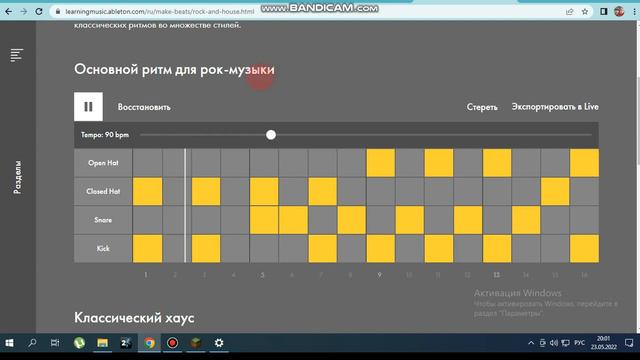The image size is (640, 360).
Task: Pause the rock beat playback
Action: (x=88, y=107)
